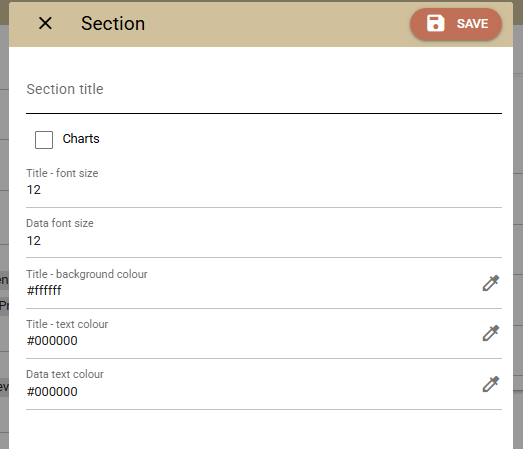523x449 pixels.
Task: Enable the Charts checkbox
Action: 44,140
